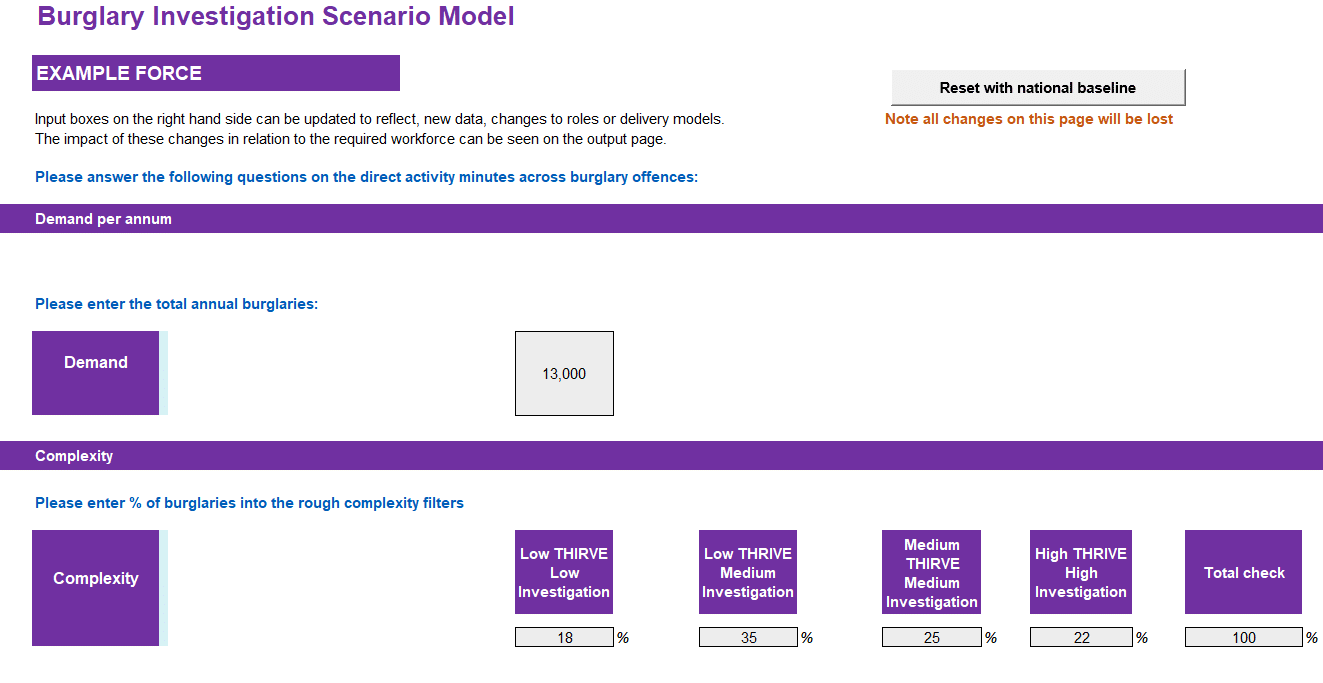Select the Low THRIVE Medium Investigation header
This screenshot has height=683, width=1323.
[x=748, y=571]
